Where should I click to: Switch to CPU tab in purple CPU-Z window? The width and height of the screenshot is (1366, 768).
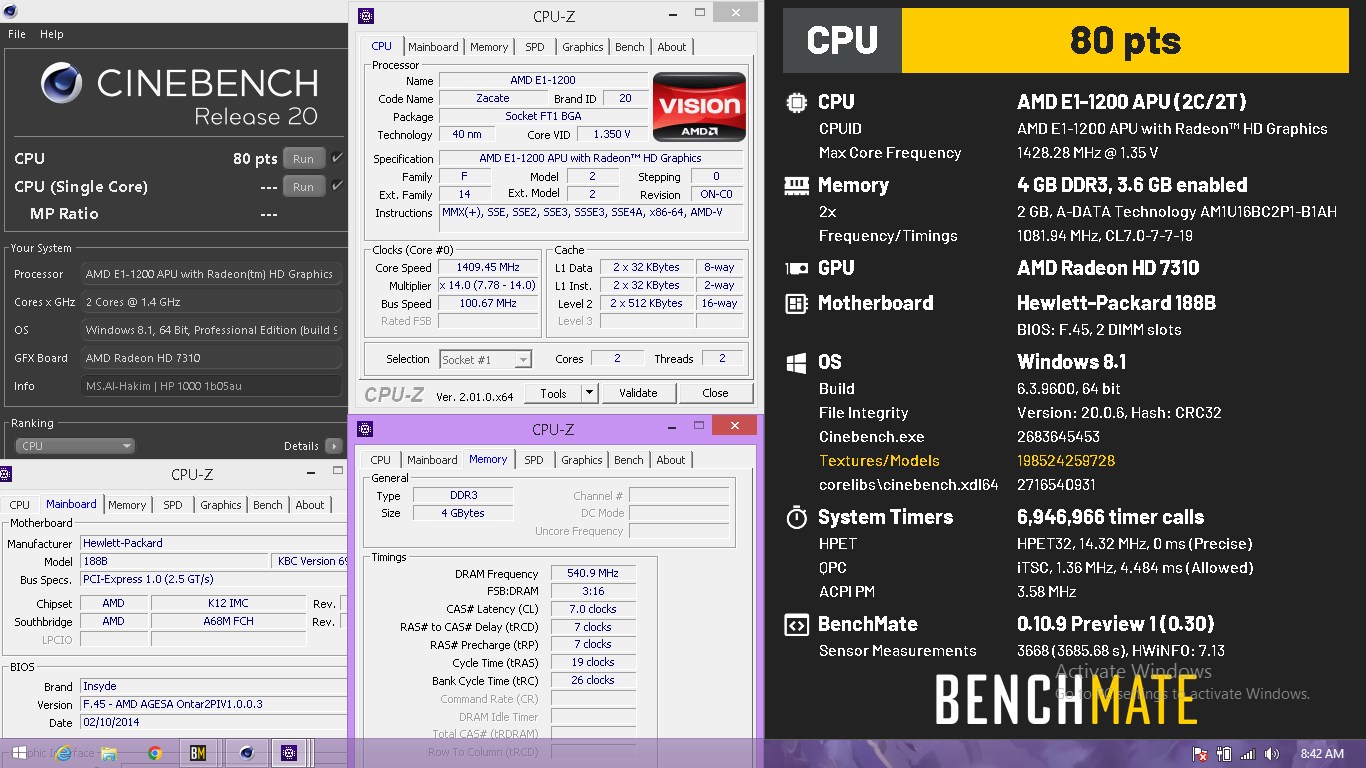(x=381, y=460)
